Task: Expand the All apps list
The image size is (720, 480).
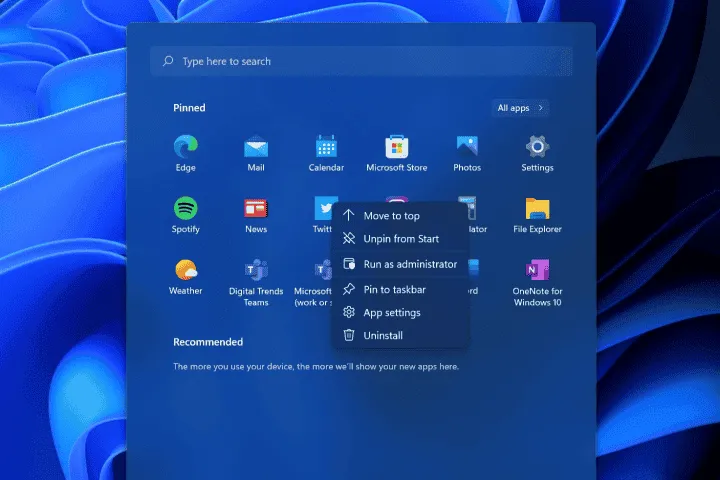Action: pyautogui.click(x=521, y=108)
